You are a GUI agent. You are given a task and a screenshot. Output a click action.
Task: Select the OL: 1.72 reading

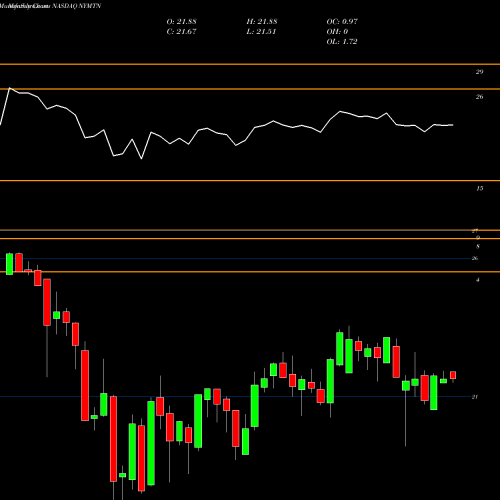pyautogui.click(x=342, y=42)
